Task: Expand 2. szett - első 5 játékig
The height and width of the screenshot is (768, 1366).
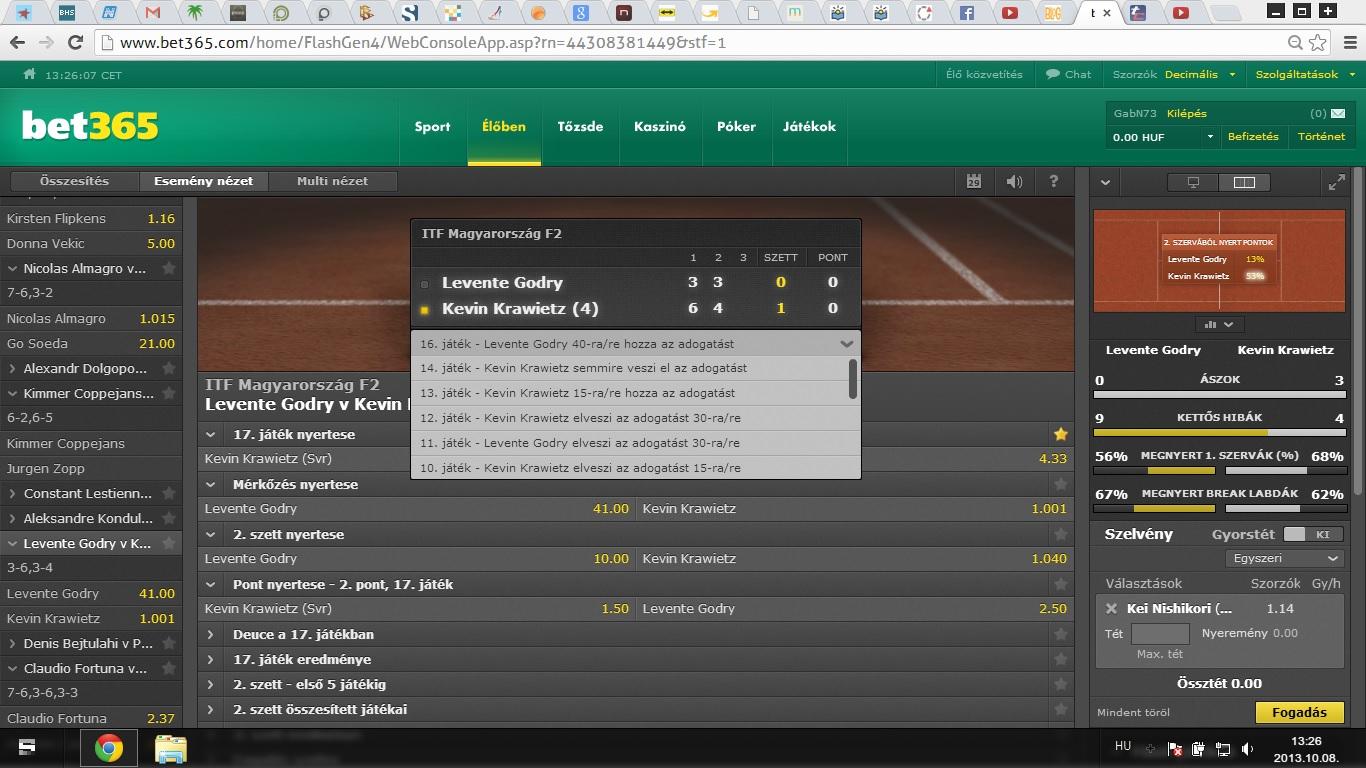Action: click(211, 684)
